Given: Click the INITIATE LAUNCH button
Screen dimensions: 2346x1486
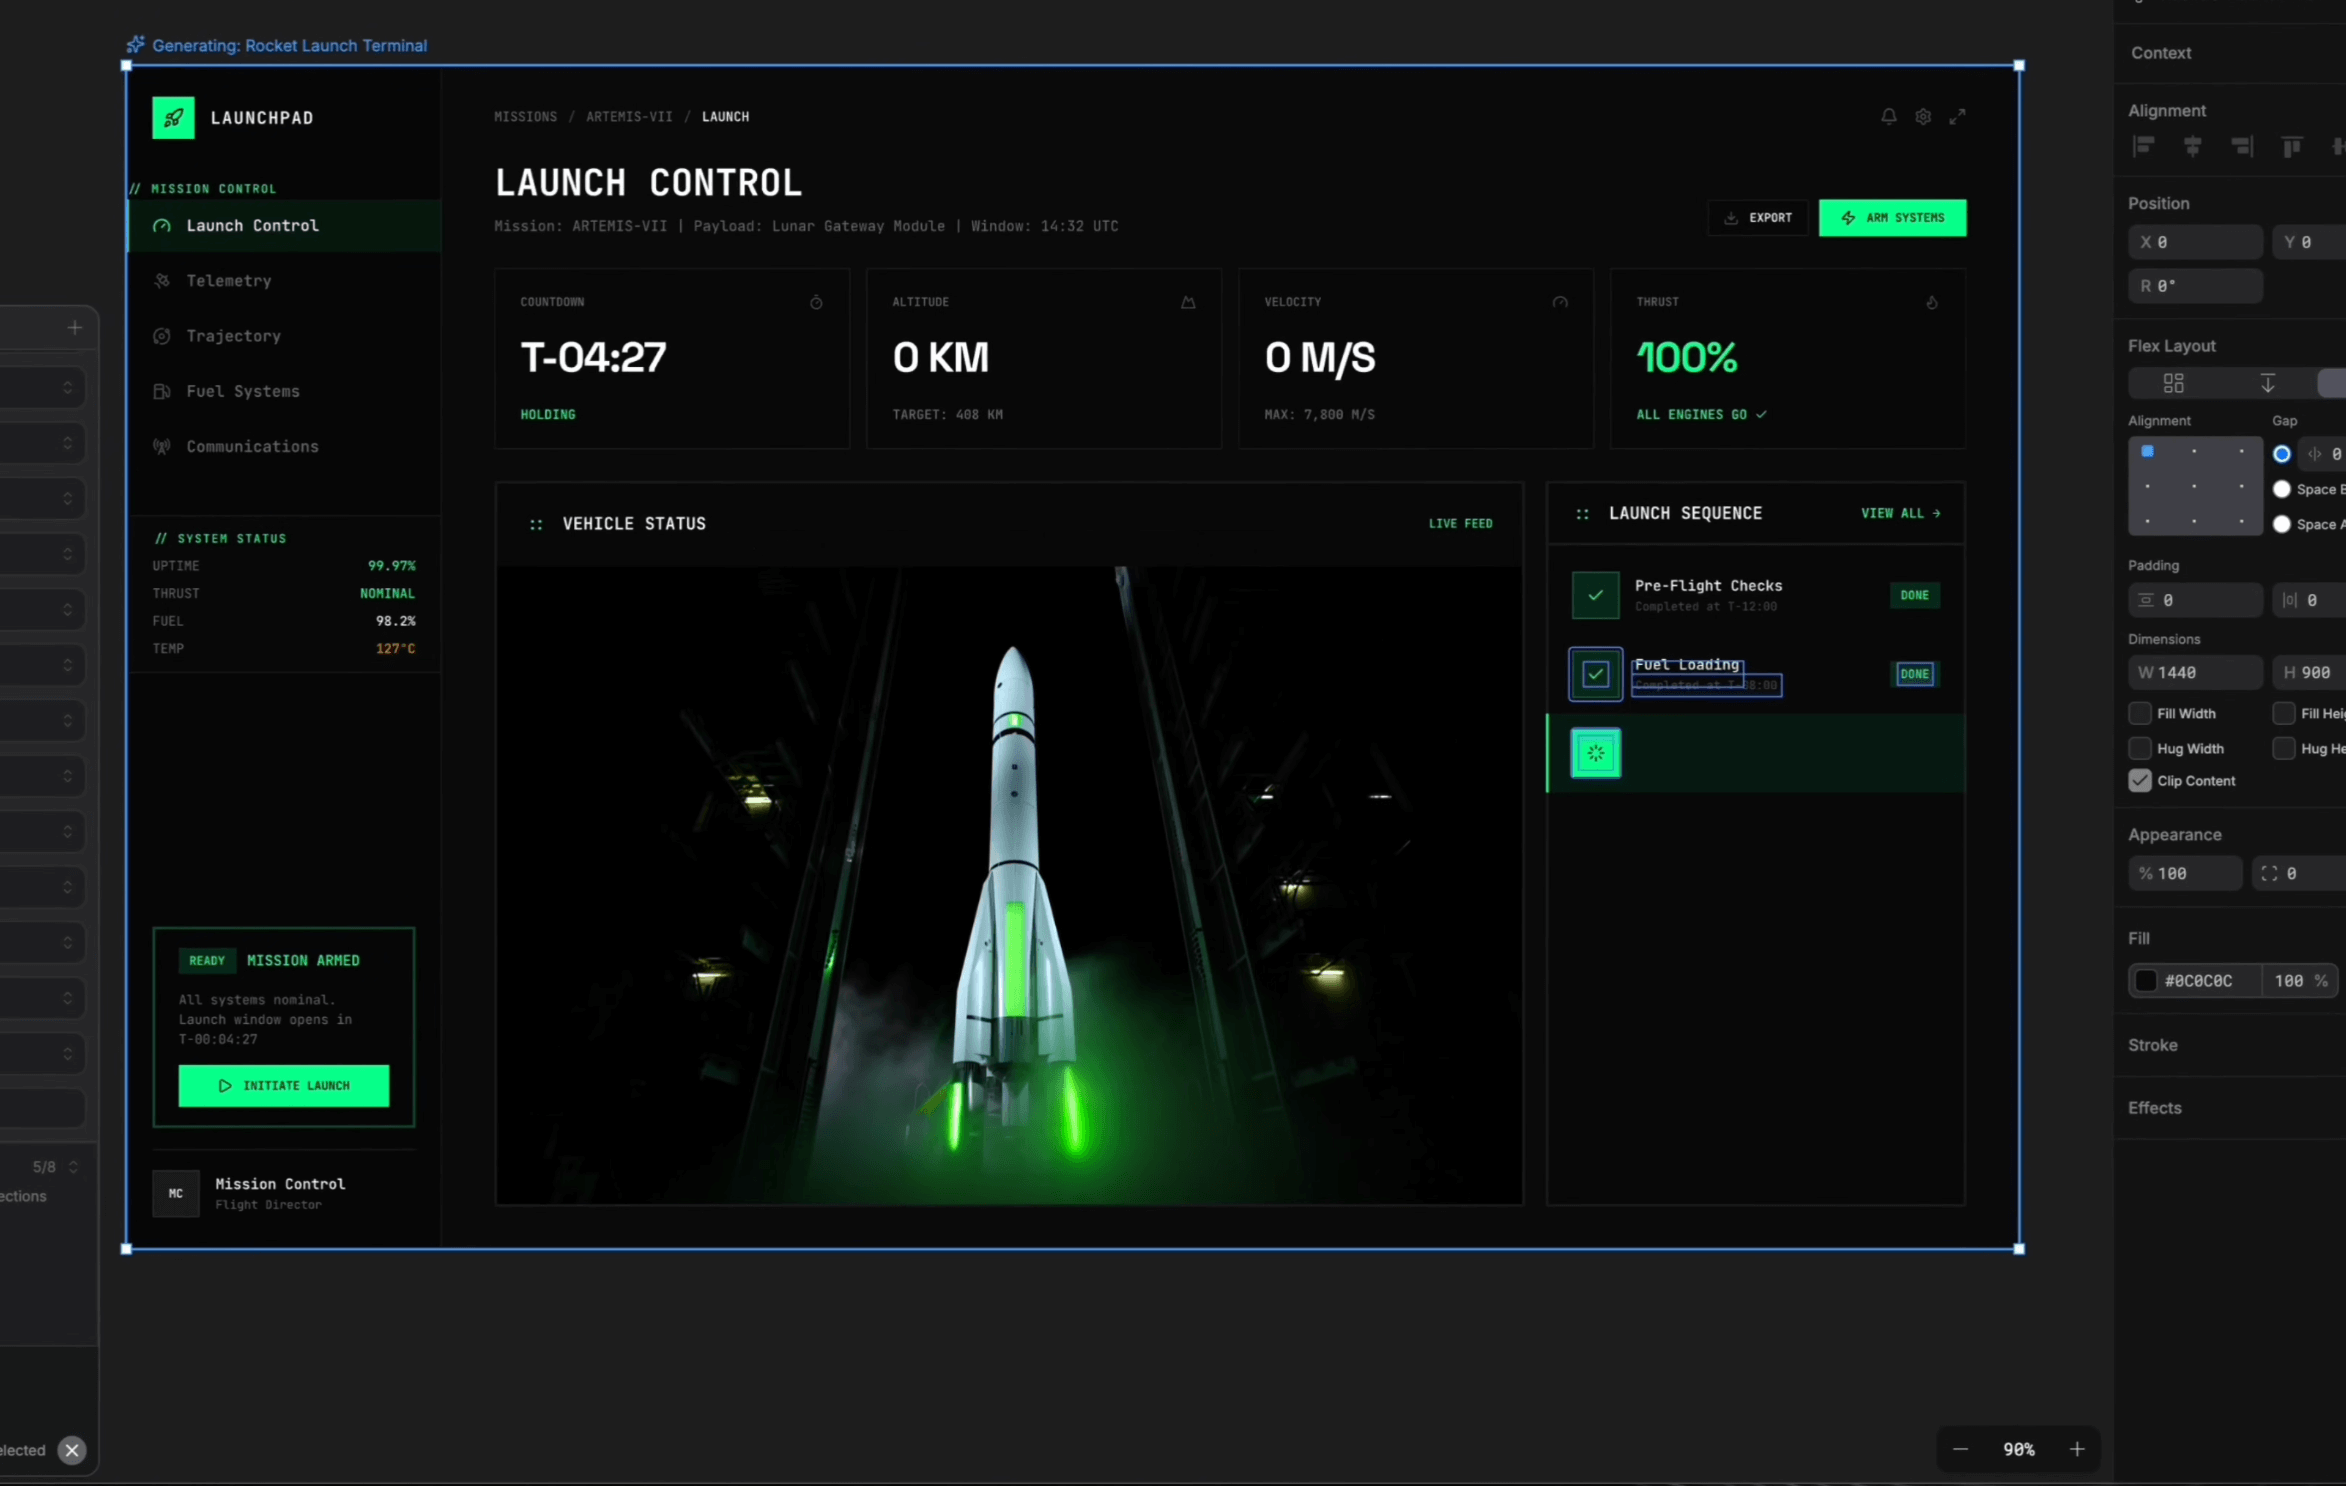Looking at the screenshot, I should [x=284, y=1085].
